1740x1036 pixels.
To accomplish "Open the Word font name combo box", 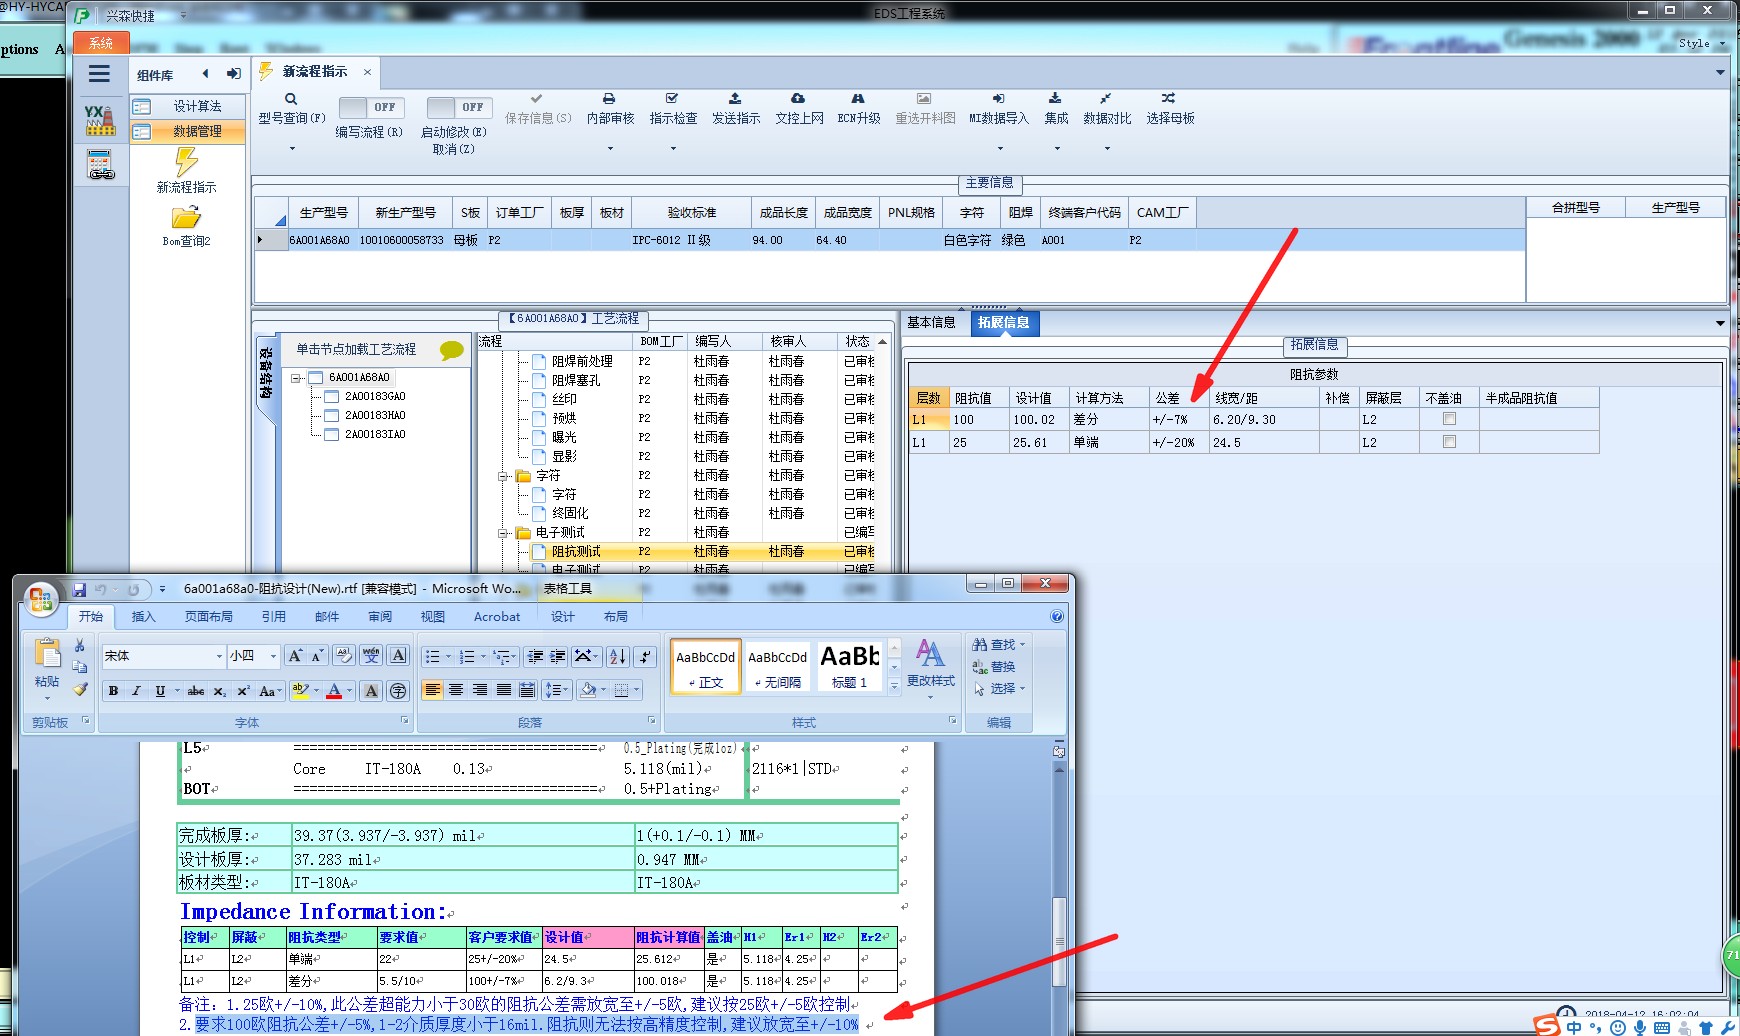I will (x=163, y=656).
